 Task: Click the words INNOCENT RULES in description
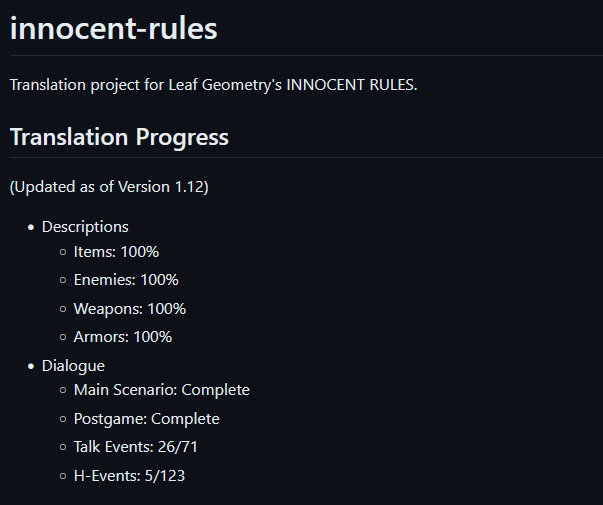(351, 85)
